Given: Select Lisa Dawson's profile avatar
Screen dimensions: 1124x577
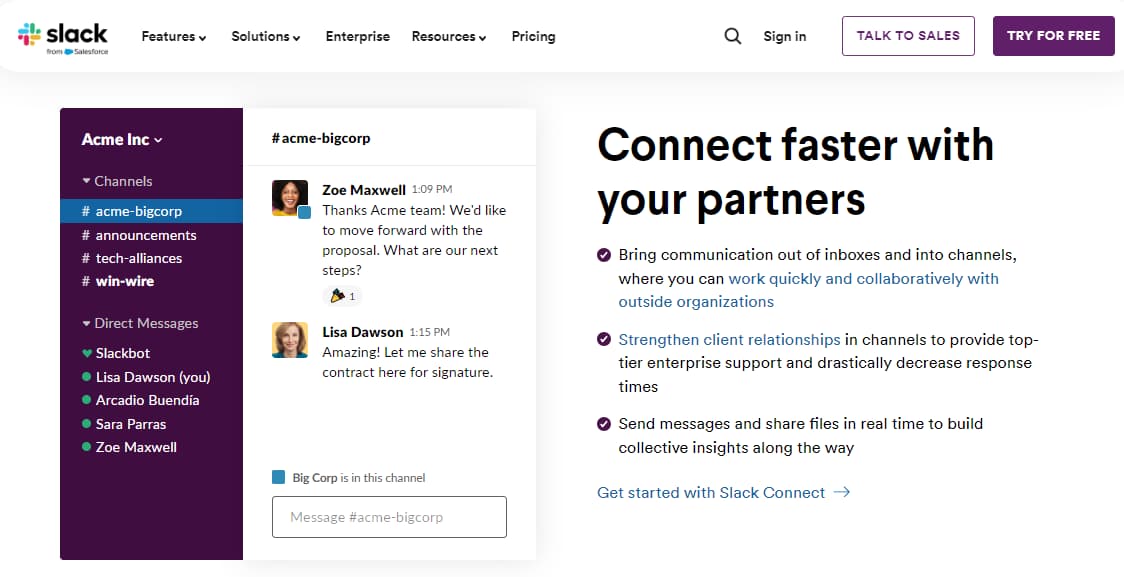Looking at the screenshot, I should [x=290, y=340].
